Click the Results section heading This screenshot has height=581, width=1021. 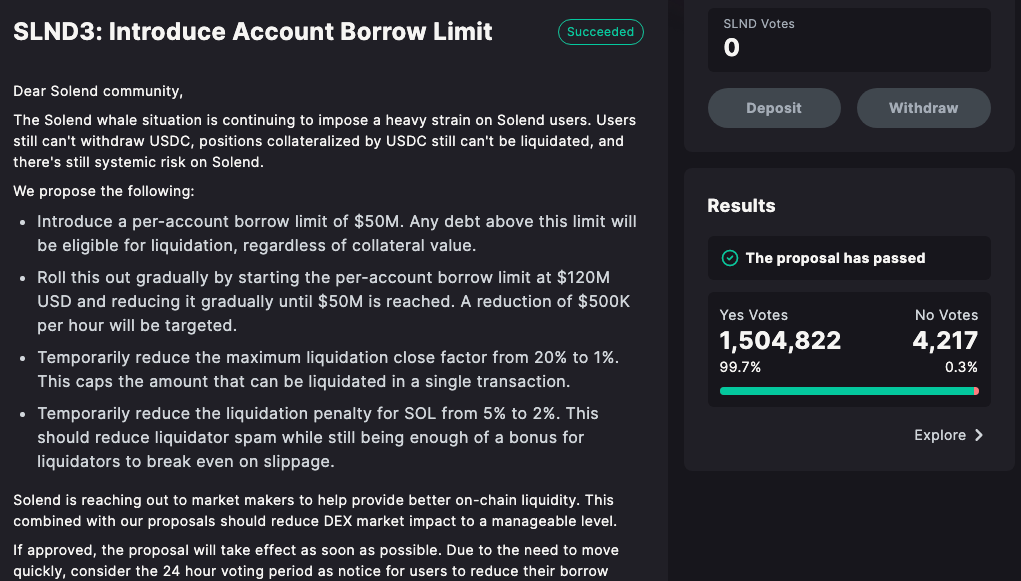741,206
